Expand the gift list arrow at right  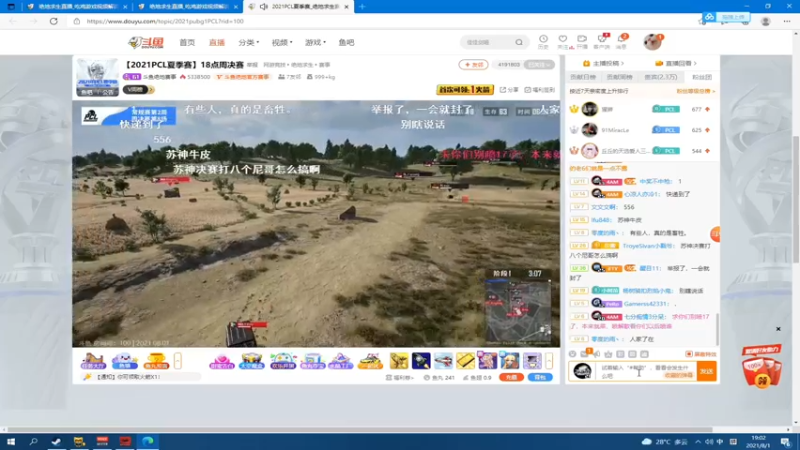click(x=549, y=361)
